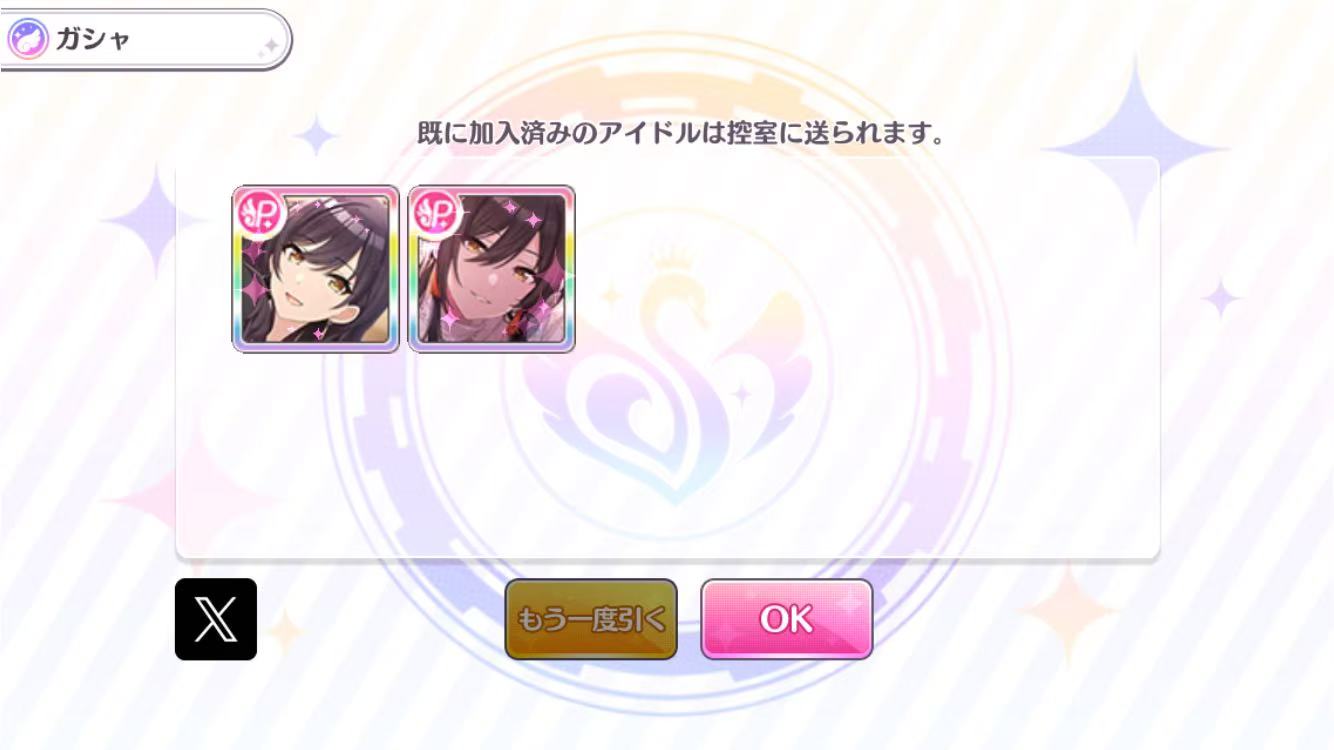Confirm the results with the pink OK button
Viewport: 1334px width, 750px height.
point(787,619)
